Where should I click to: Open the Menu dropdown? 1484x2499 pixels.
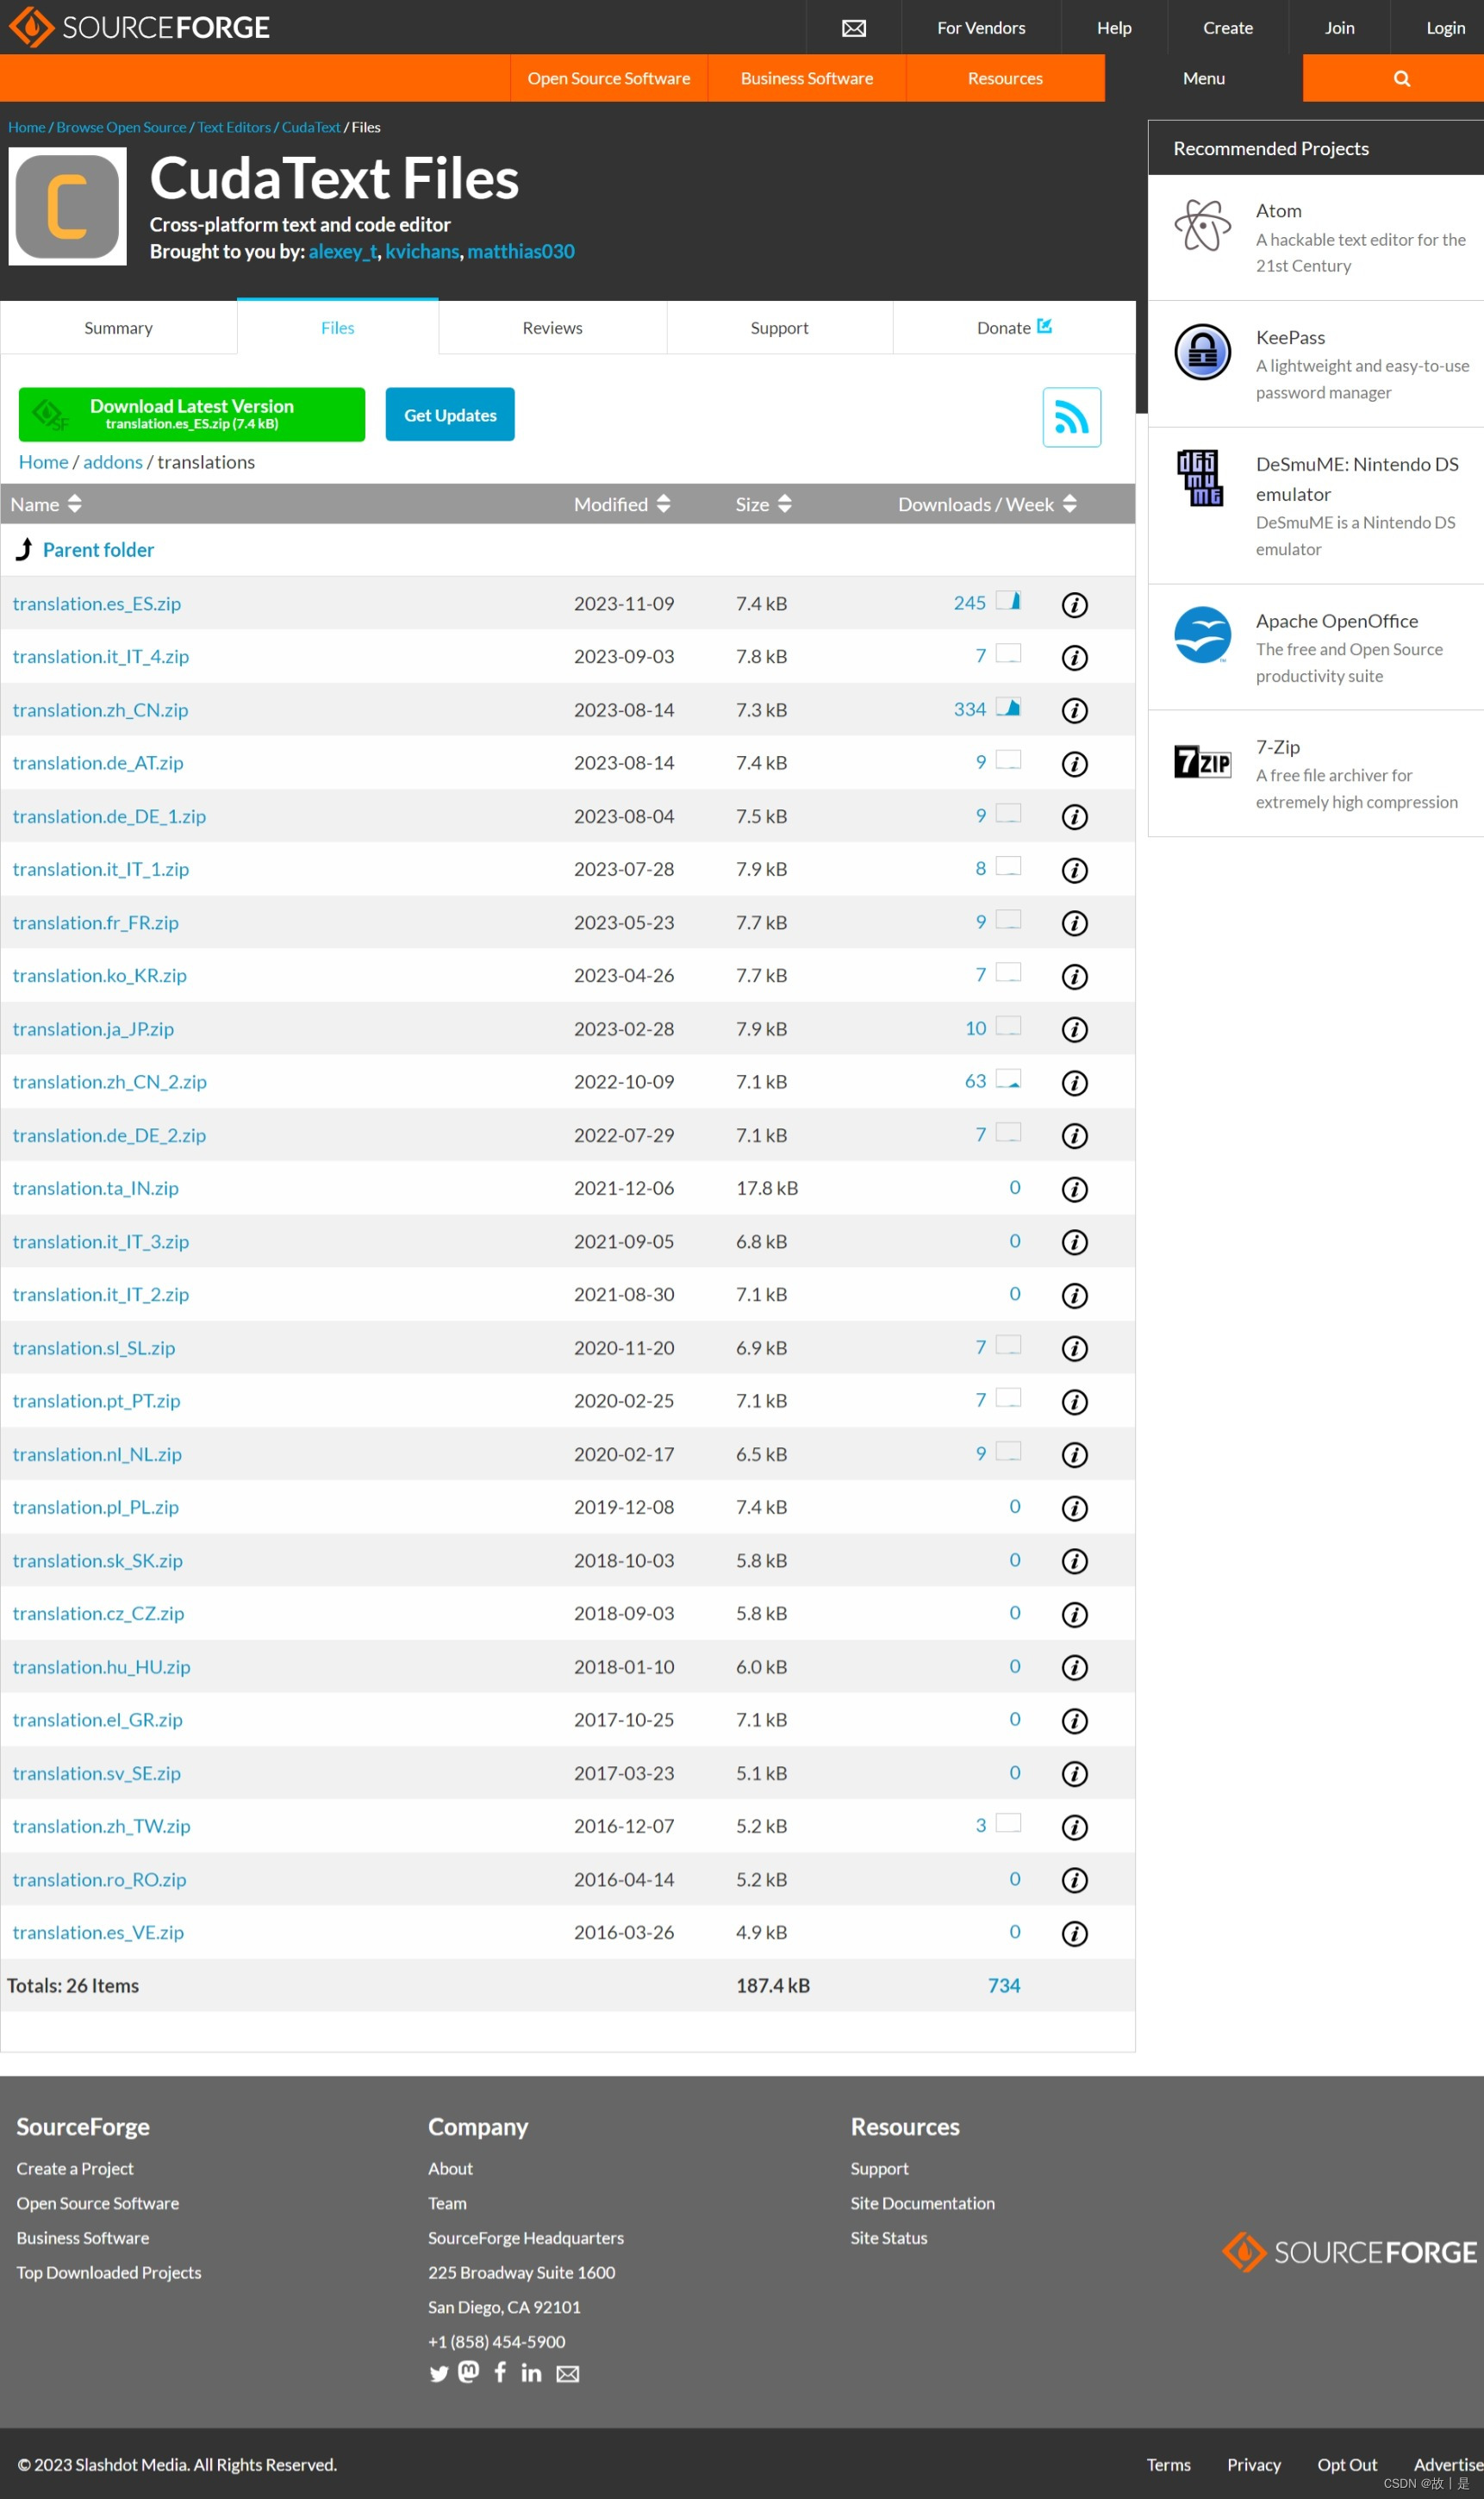point(1203,78)
